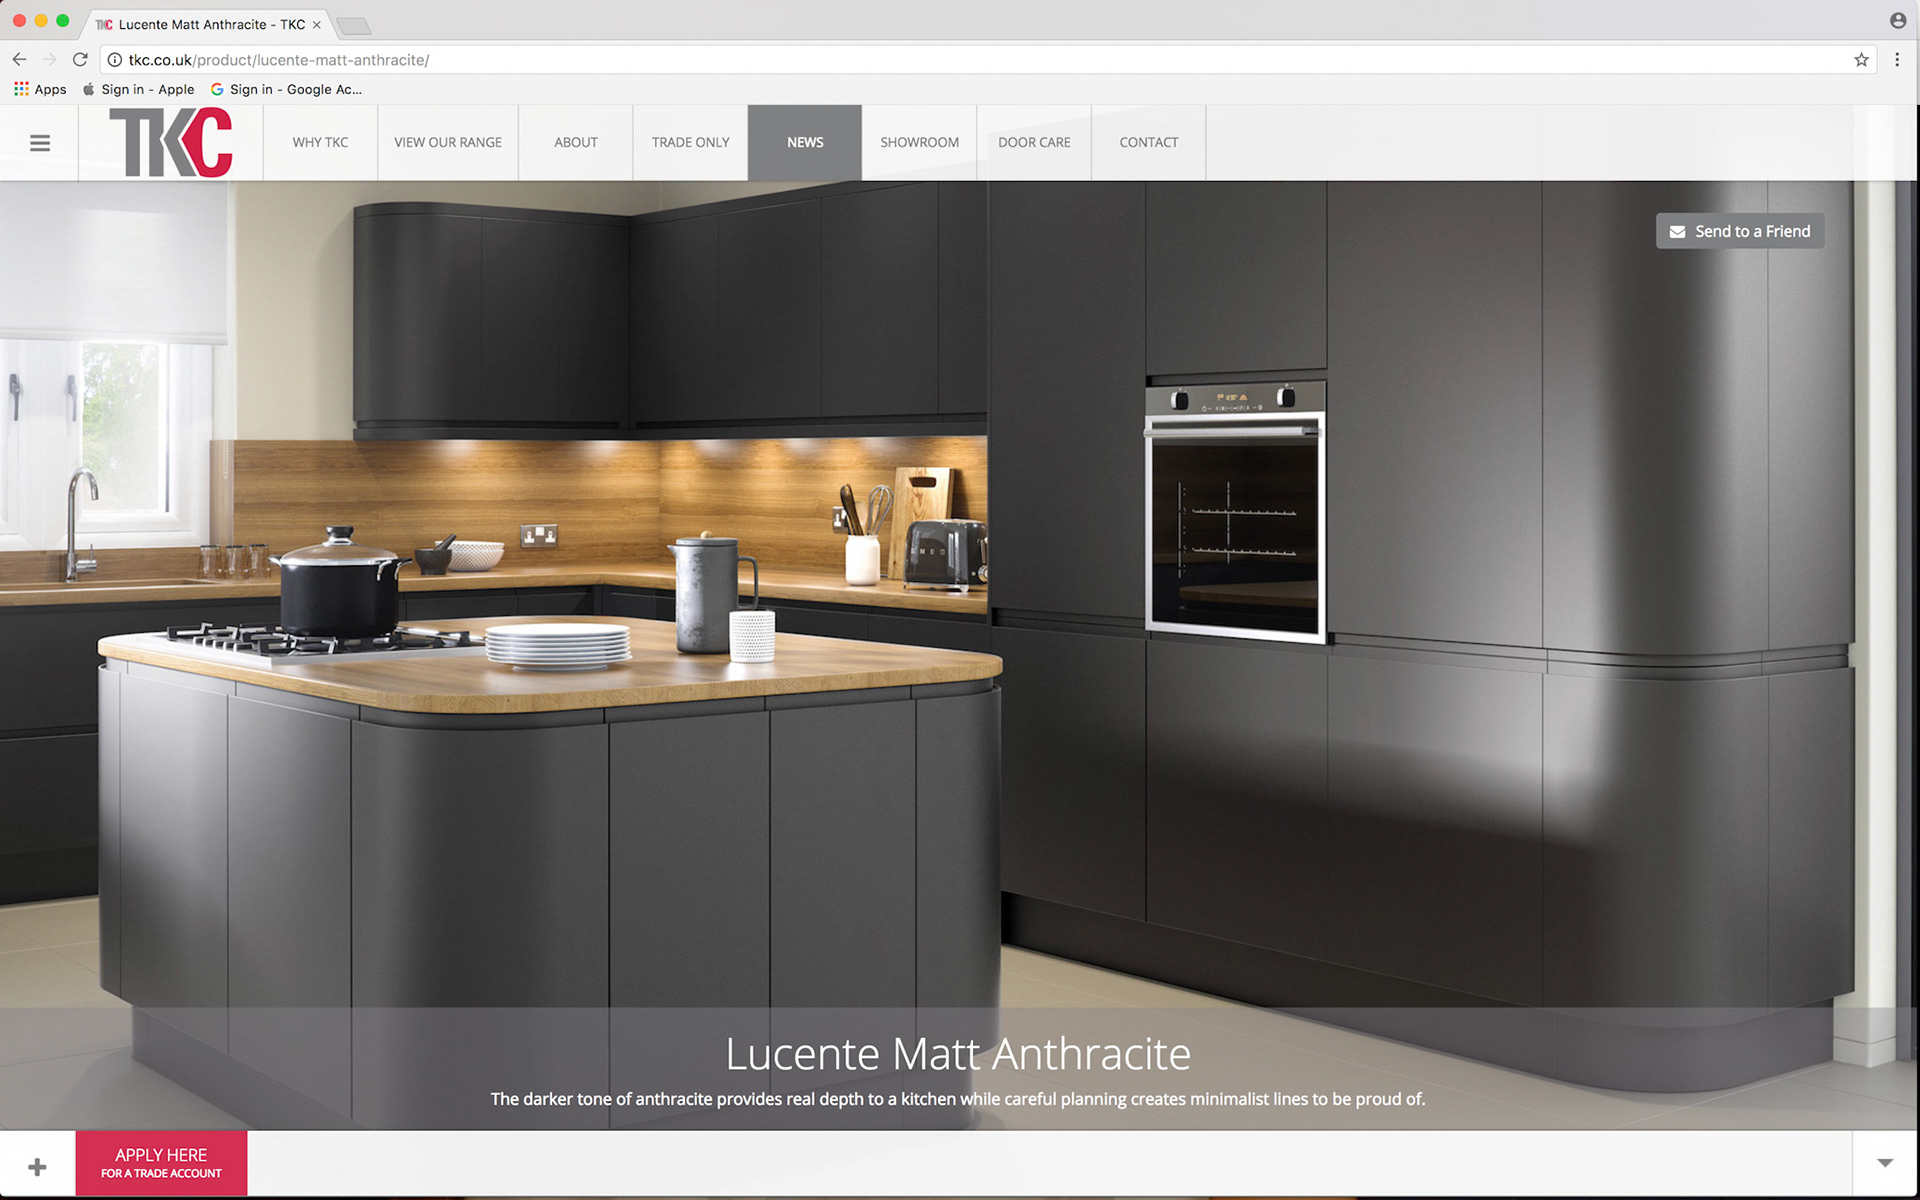The height and width of the screenshot is (1200, 1920).
Task: Click the browser reload icon
Action: [x=81, y=60]
